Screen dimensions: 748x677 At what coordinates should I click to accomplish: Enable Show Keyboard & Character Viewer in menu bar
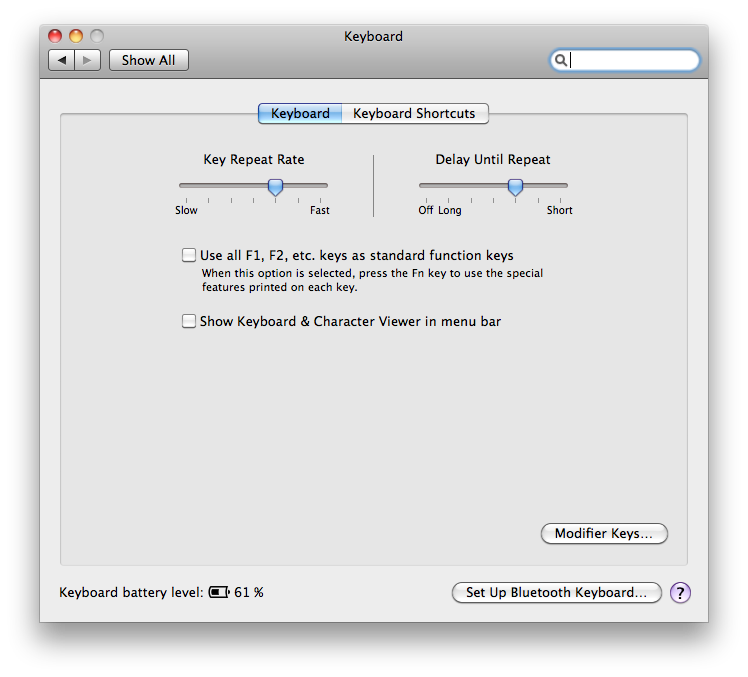(189, 321)
